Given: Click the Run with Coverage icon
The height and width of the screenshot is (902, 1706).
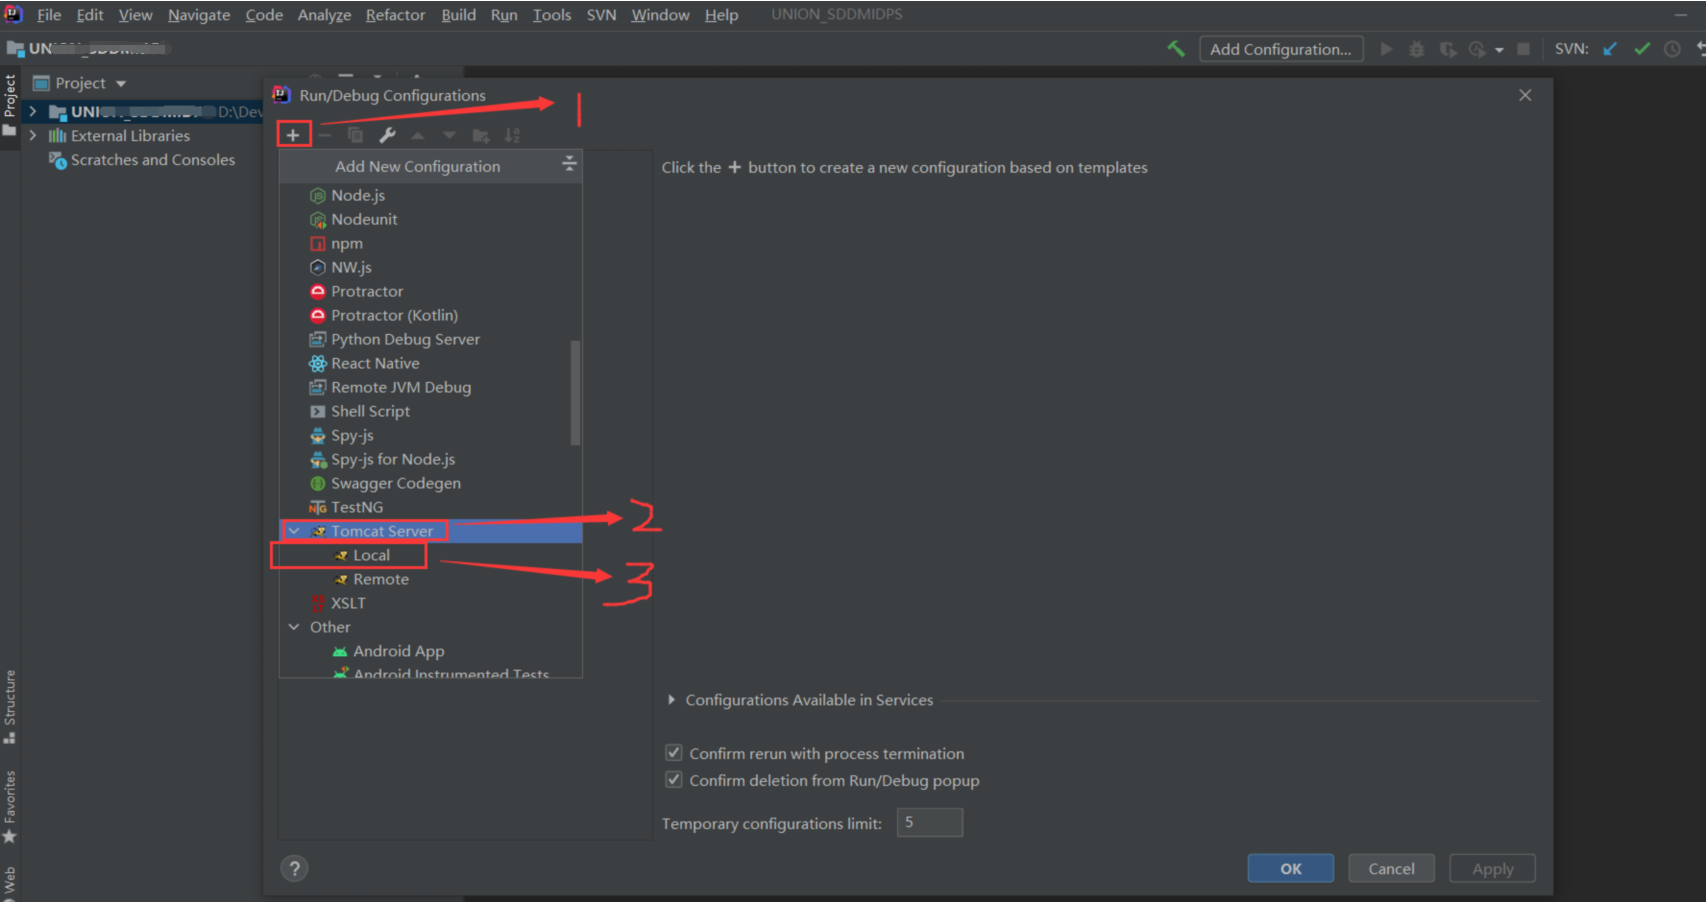Looking at the screenshot, I should pos(1447,49).
